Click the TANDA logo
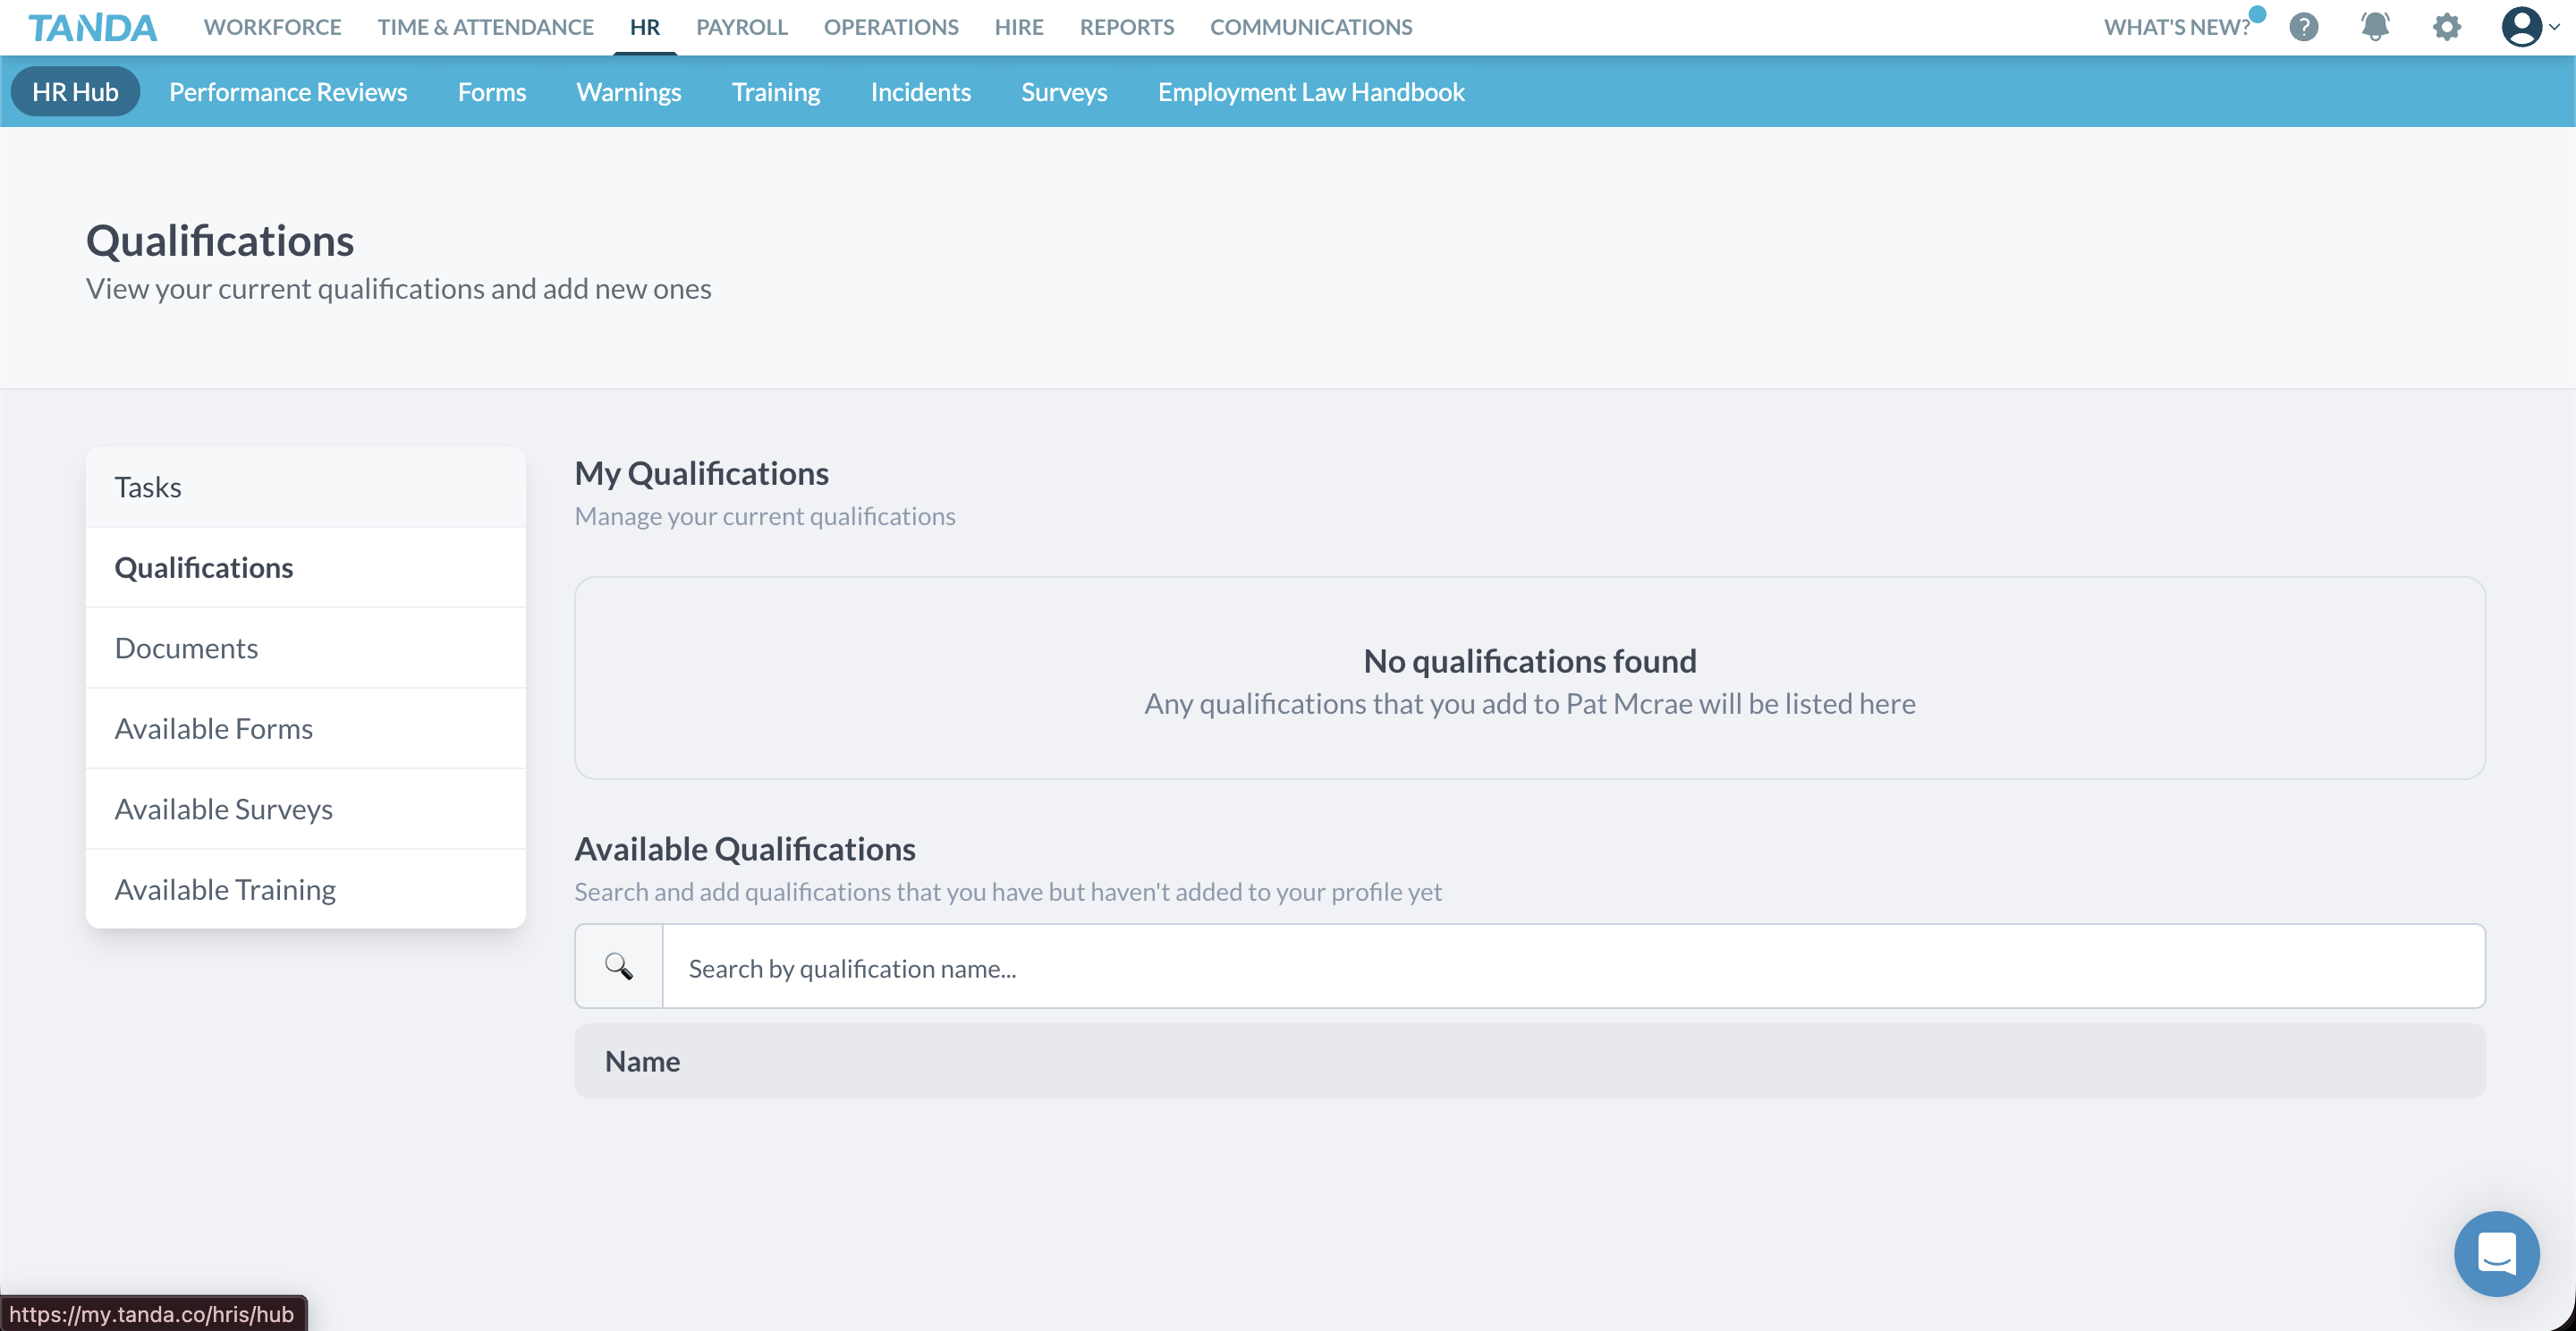This screenshot has width=2576, height=1331. 91,27
